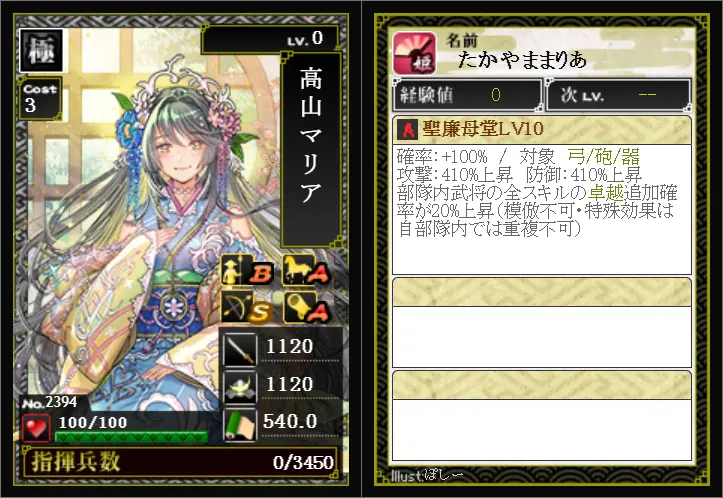Click the 高山マリア name plate
Viewport: 723px width, 498px height.
(311, 149)
